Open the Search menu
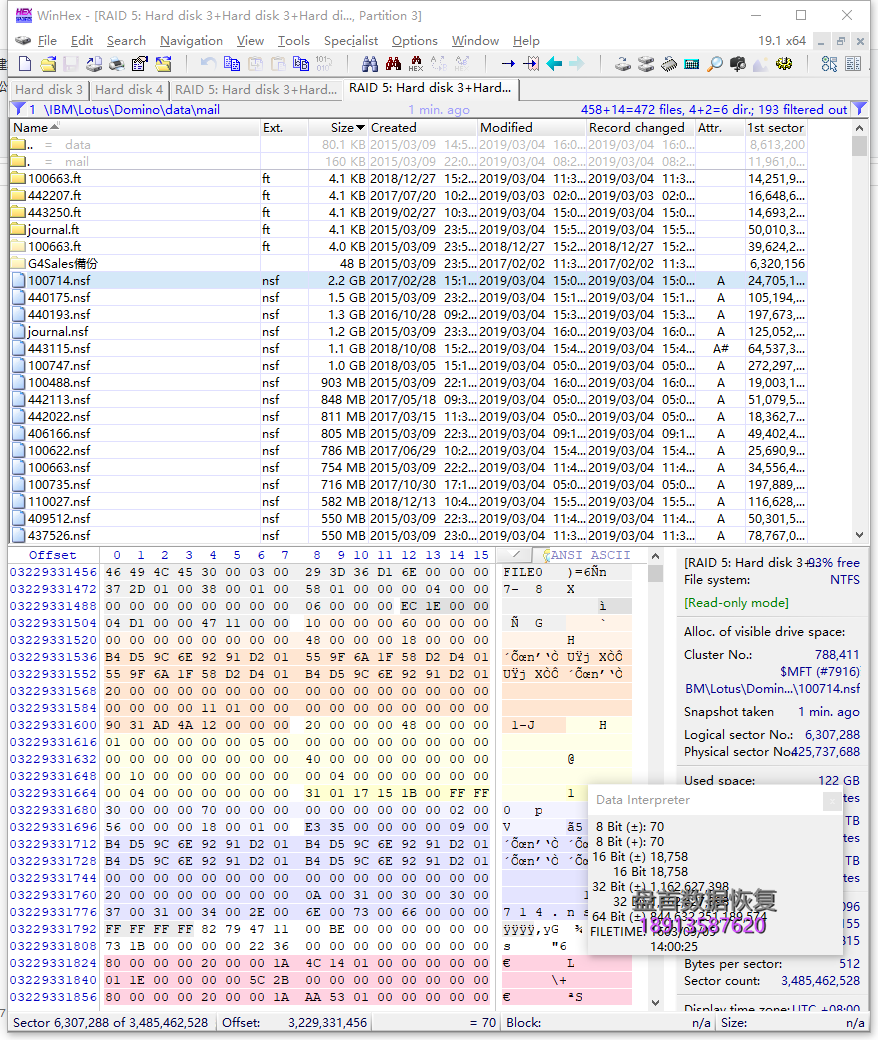 126,40
